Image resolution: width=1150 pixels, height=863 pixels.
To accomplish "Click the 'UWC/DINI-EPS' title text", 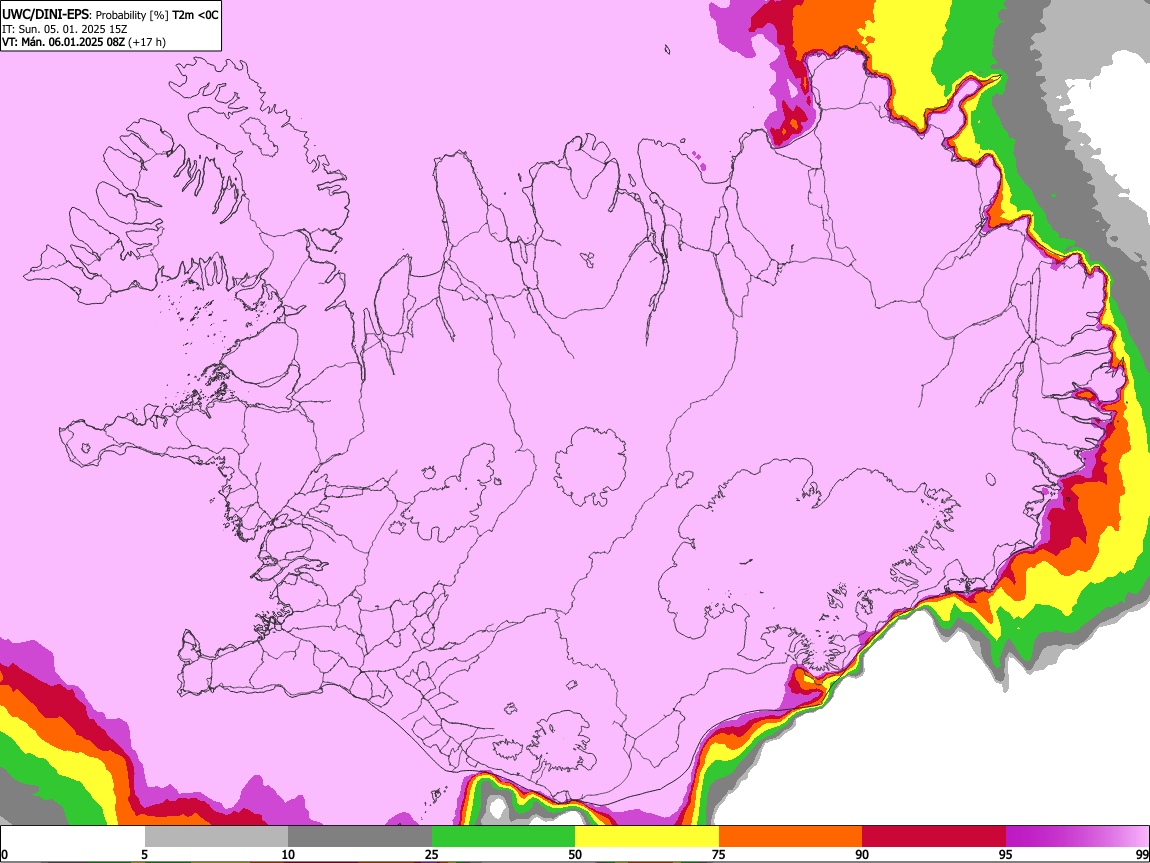I will tap(45, 15).
